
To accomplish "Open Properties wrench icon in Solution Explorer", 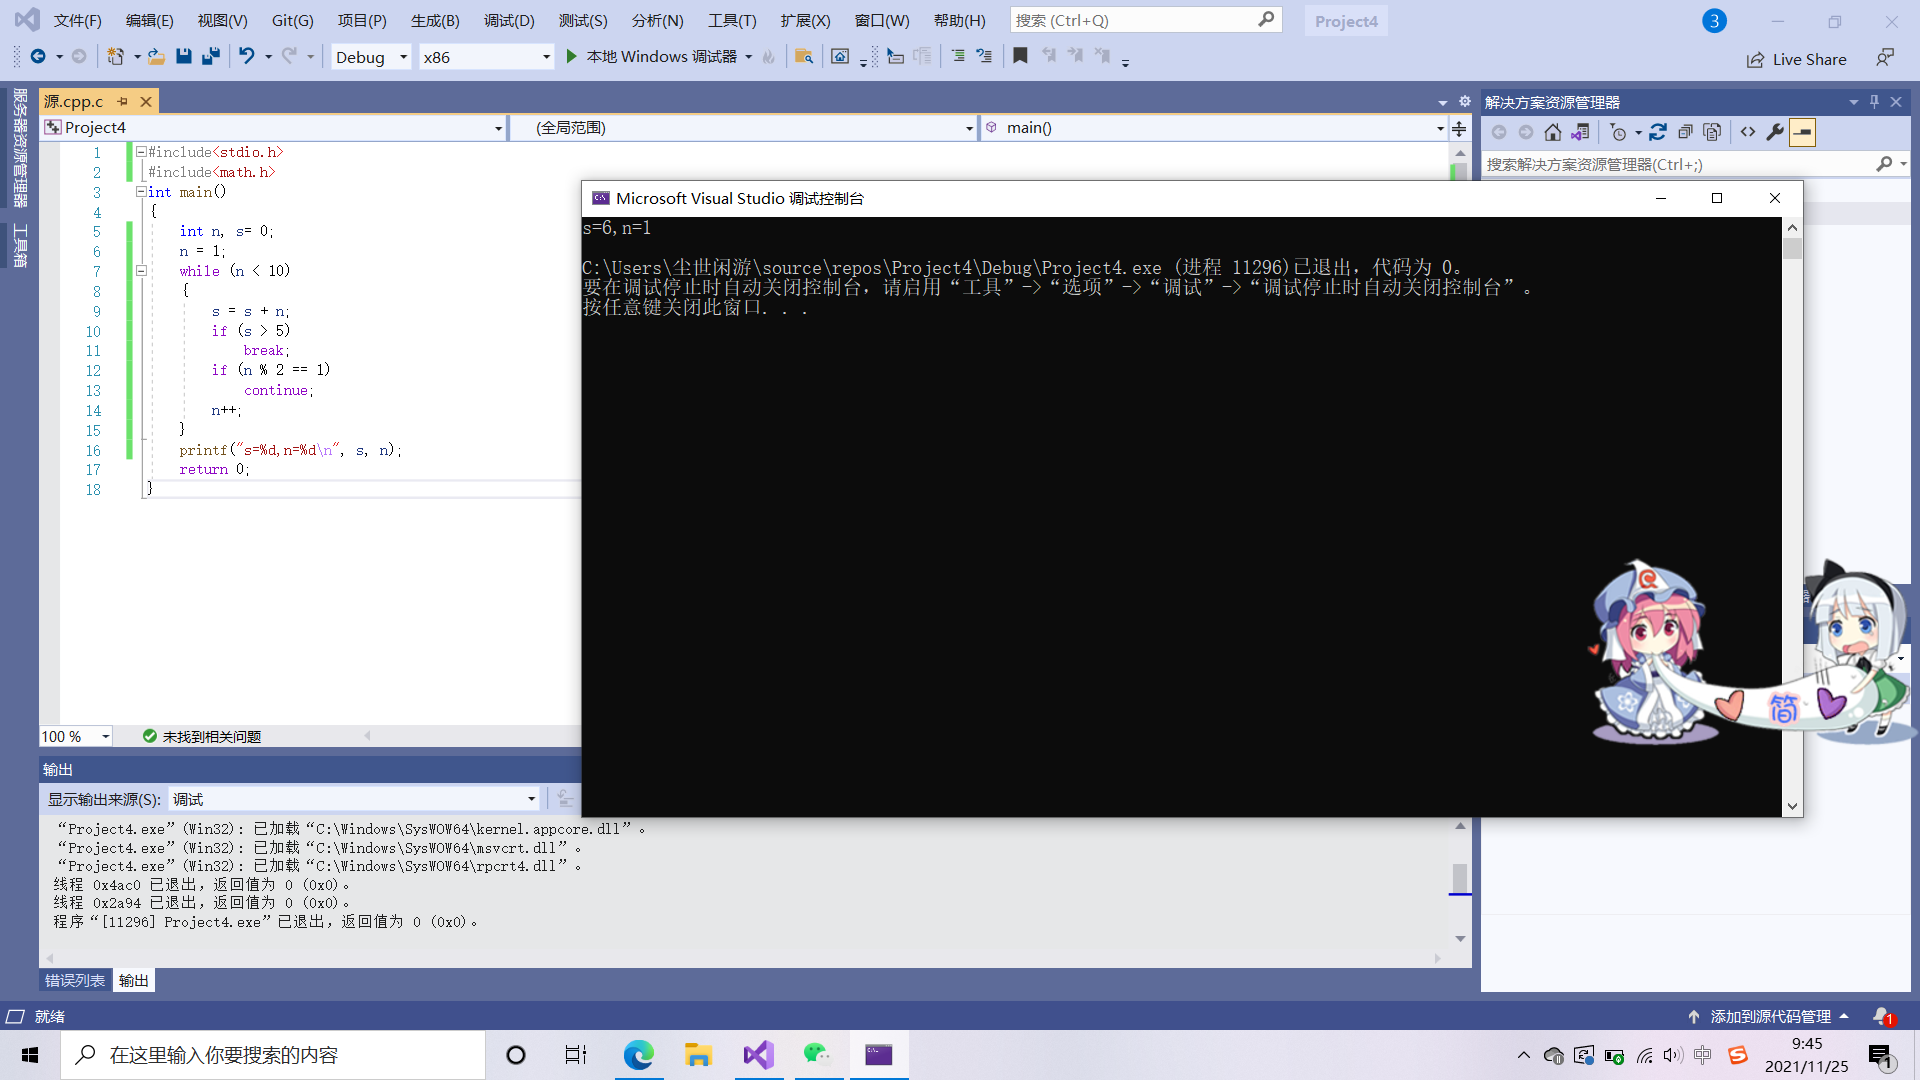I will point(1775,132).
